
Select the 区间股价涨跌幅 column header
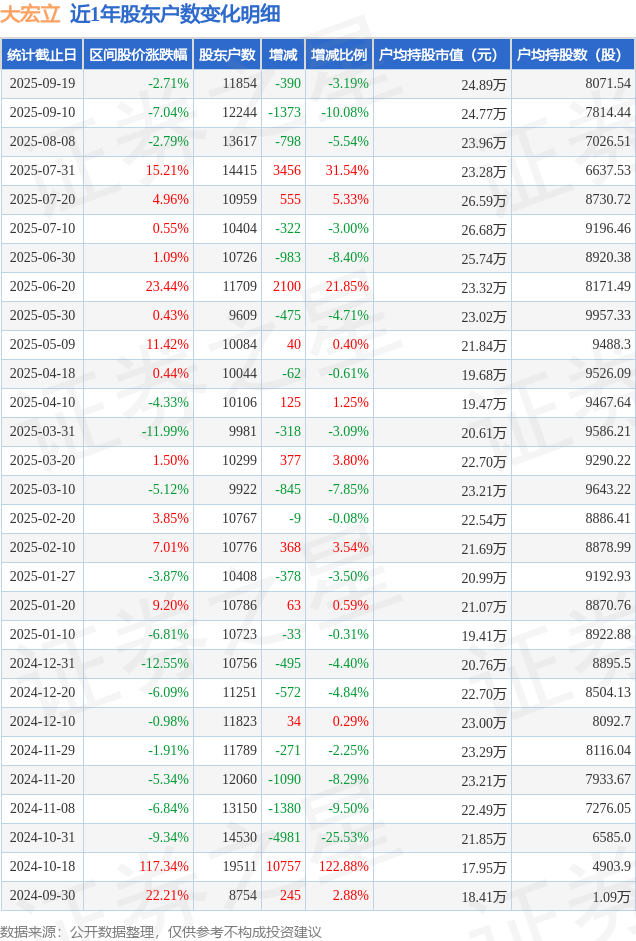coord(137,55)
